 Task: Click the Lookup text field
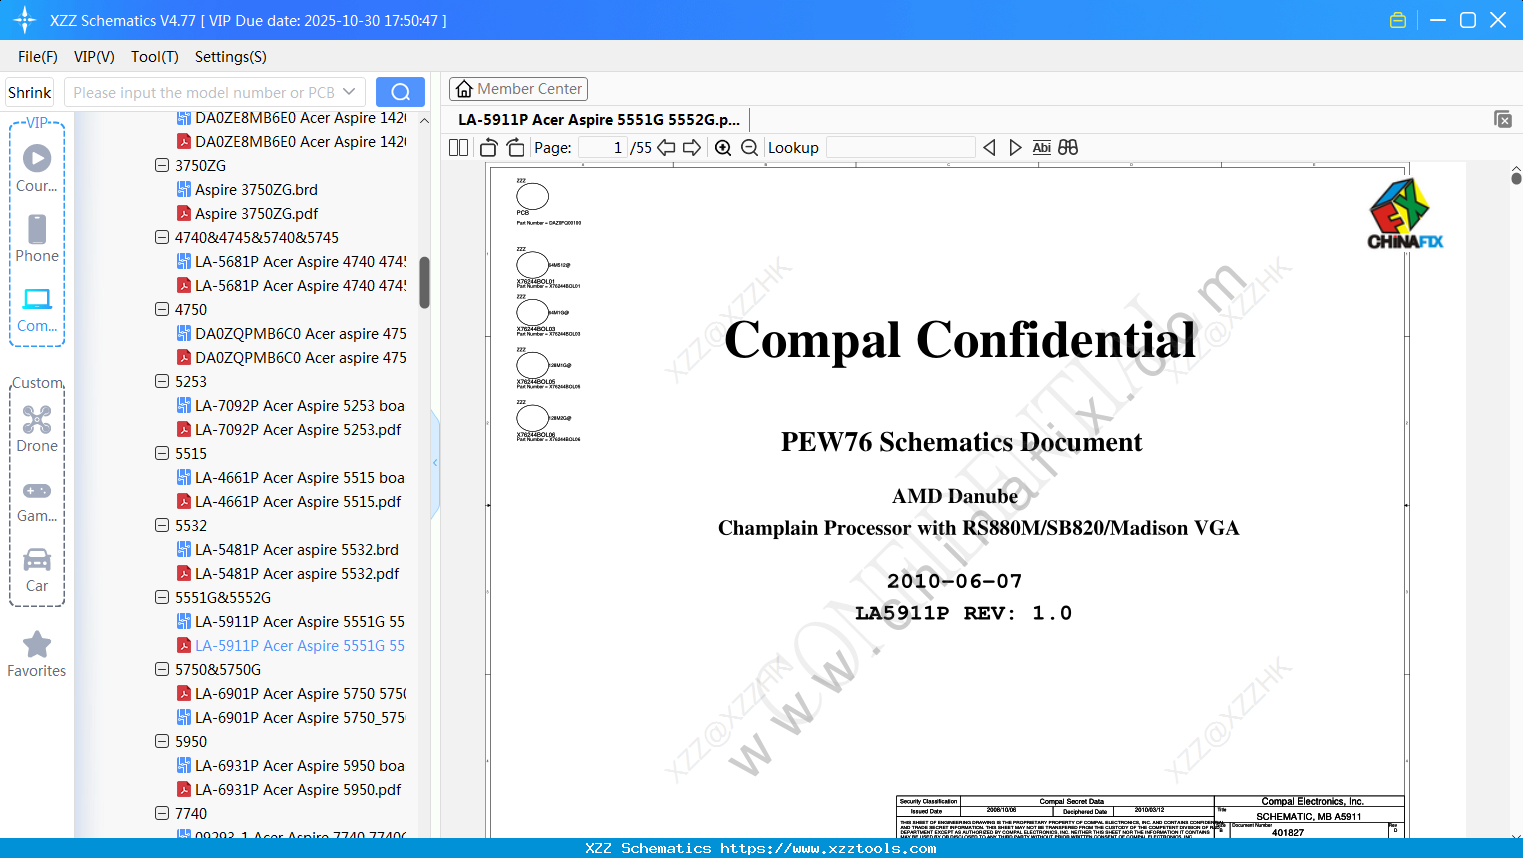901,148
